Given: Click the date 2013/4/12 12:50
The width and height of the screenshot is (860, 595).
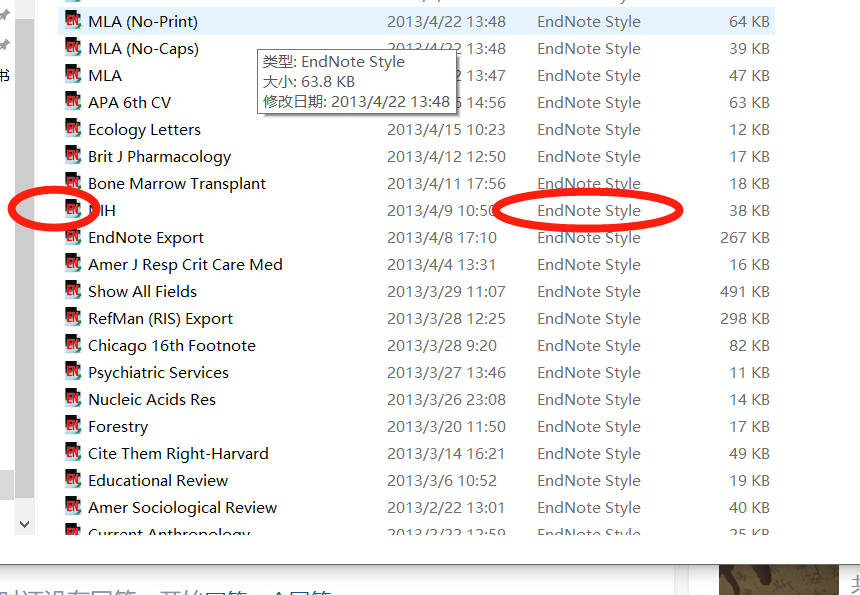Looking at the screenshot, I should (x=446, y=156).
